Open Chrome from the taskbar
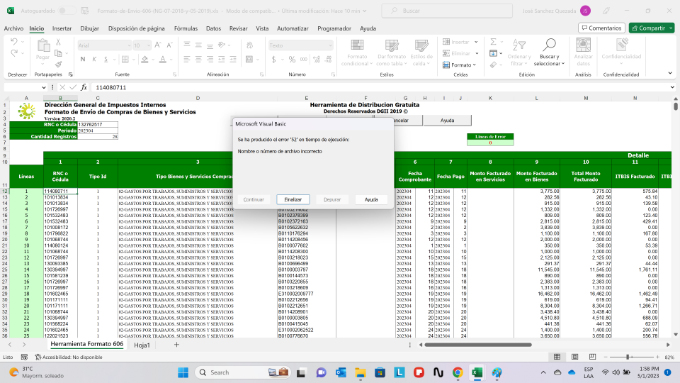Viewport: 680px width, 383px height. (458, 373)
